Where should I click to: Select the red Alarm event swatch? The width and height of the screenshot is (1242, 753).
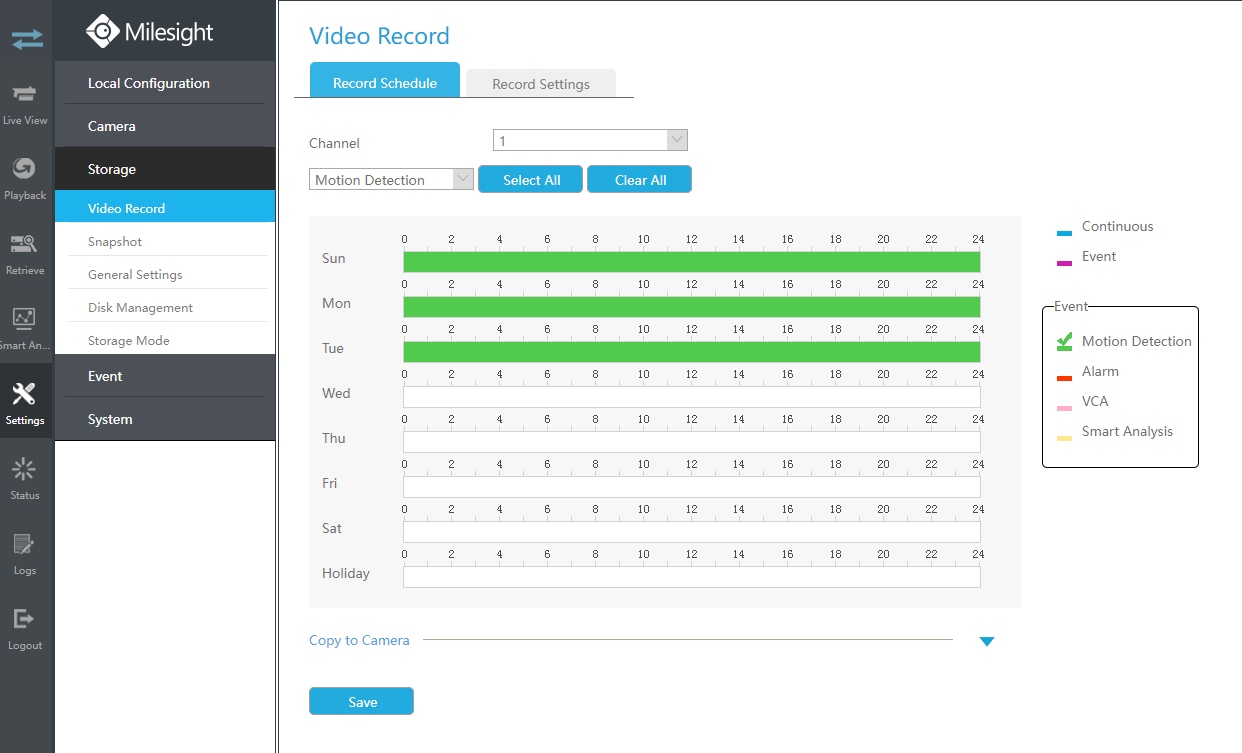[x=1064, y=377]
